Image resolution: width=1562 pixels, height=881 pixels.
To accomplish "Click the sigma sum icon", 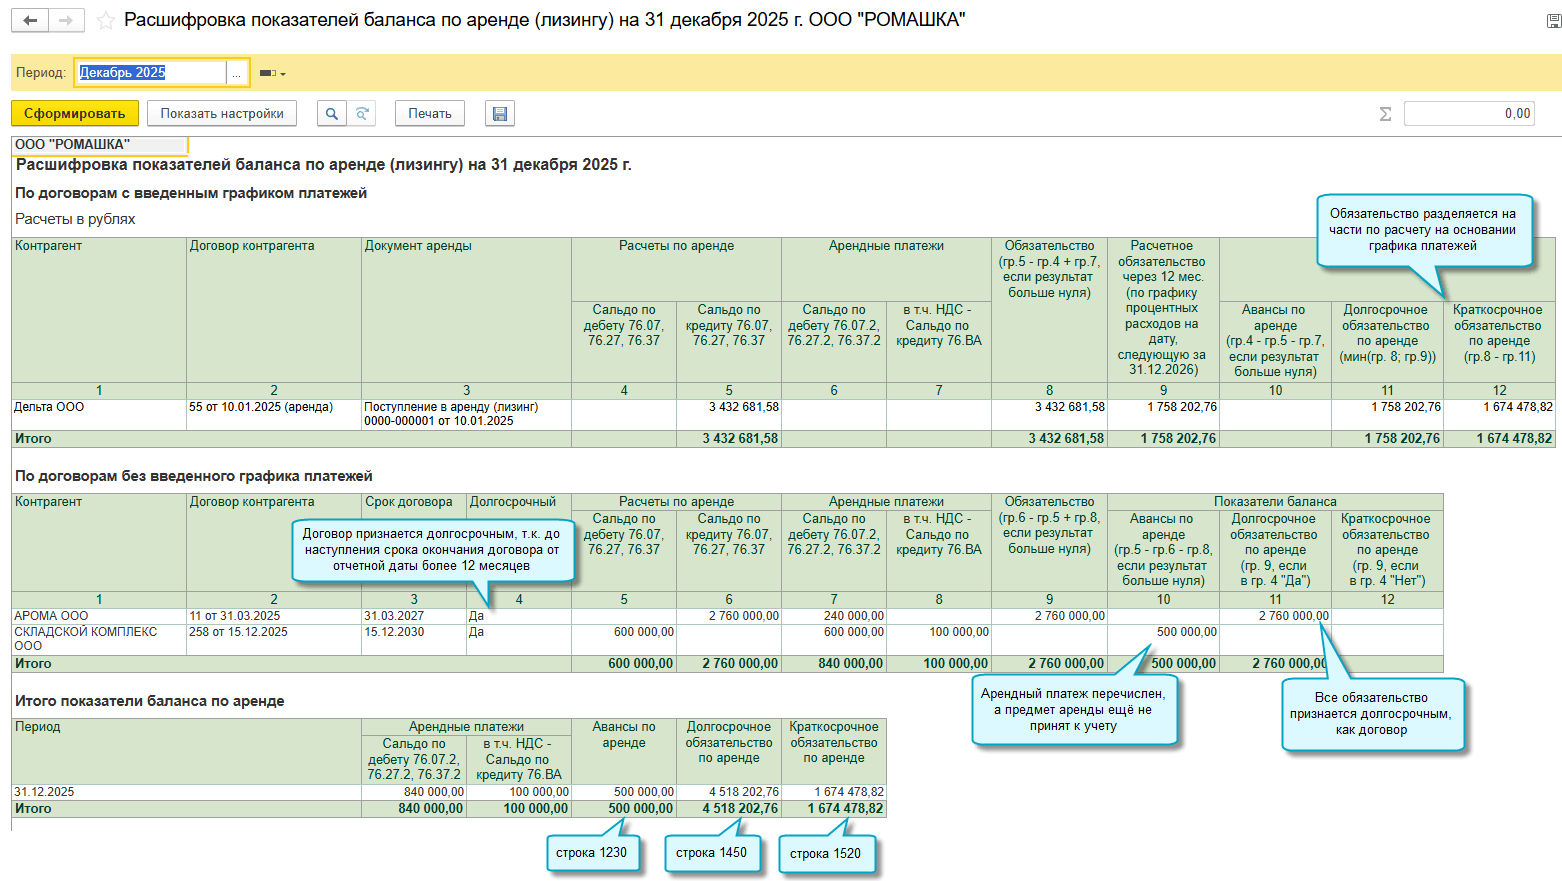I will (1385, 114).
